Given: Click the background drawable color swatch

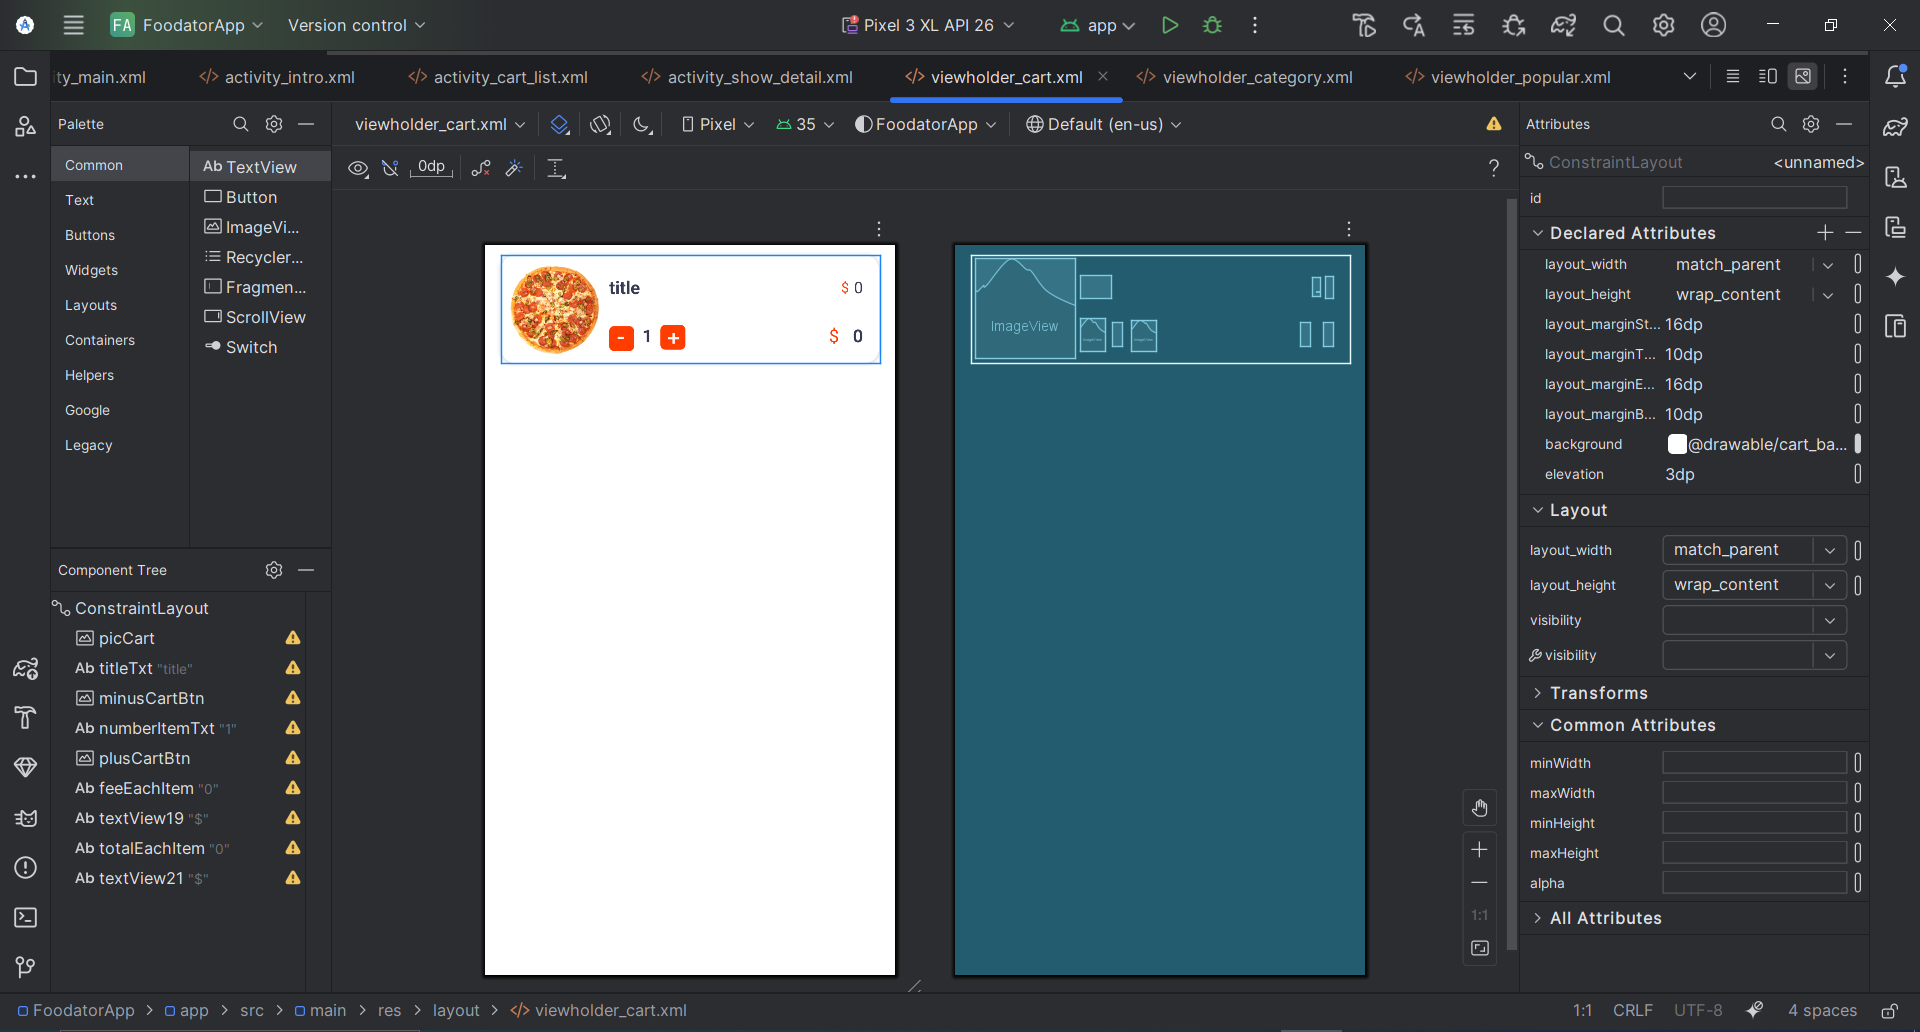Looking at the screenshot, I should coord(1677,444).
